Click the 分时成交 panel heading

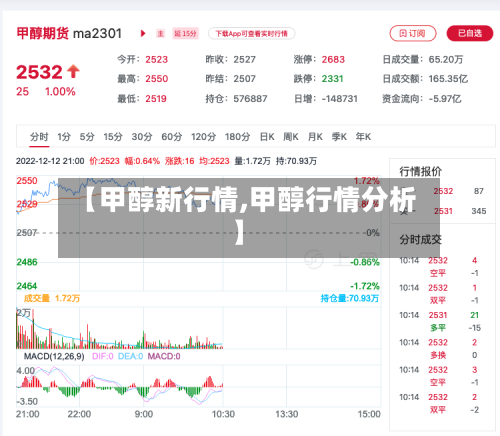point(420,239)
